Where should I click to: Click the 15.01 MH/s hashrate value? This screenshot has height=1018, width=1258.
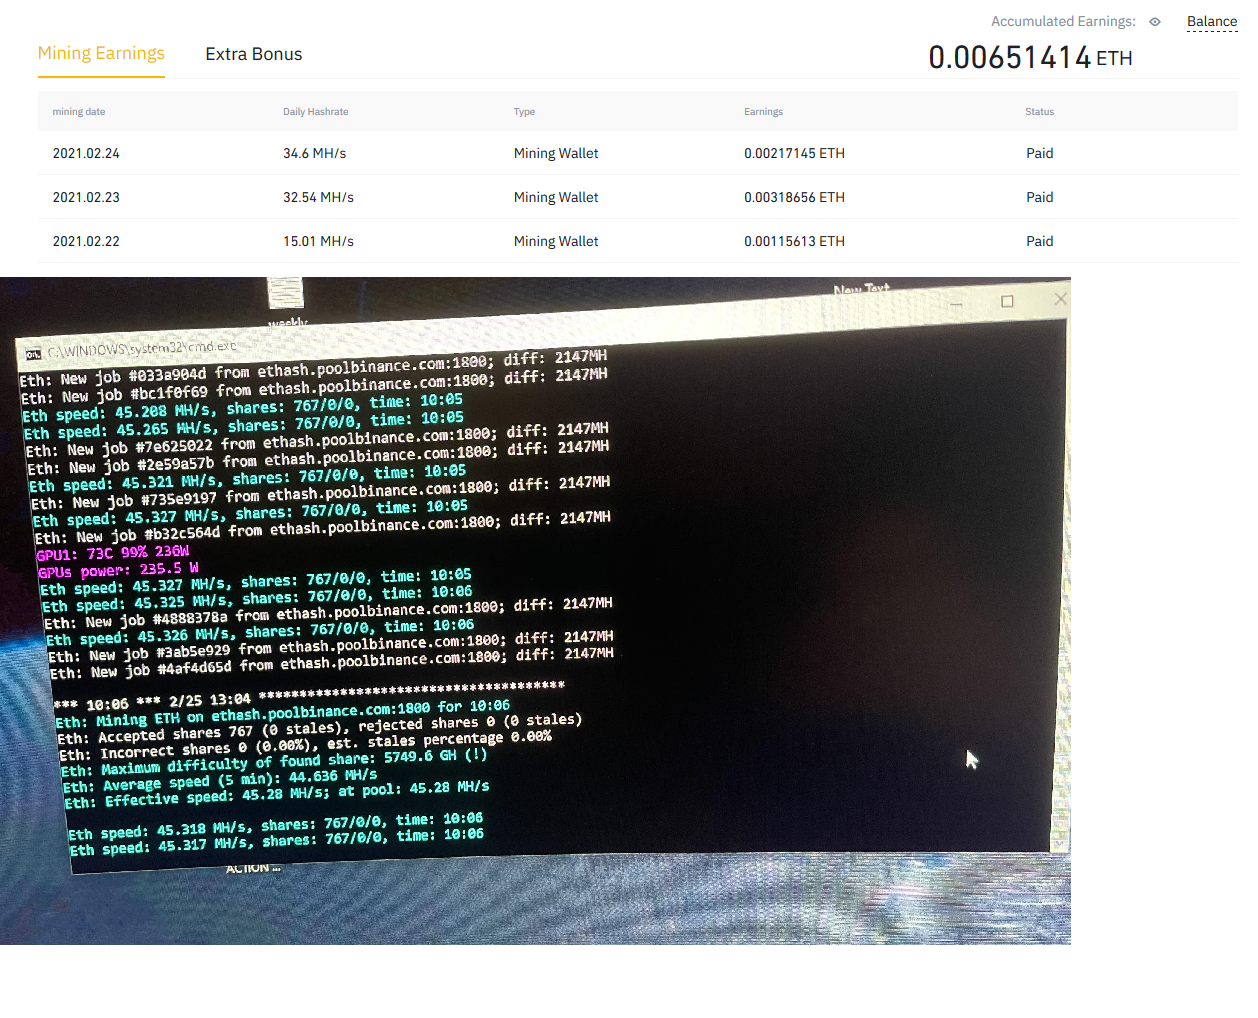pos(318,241)
